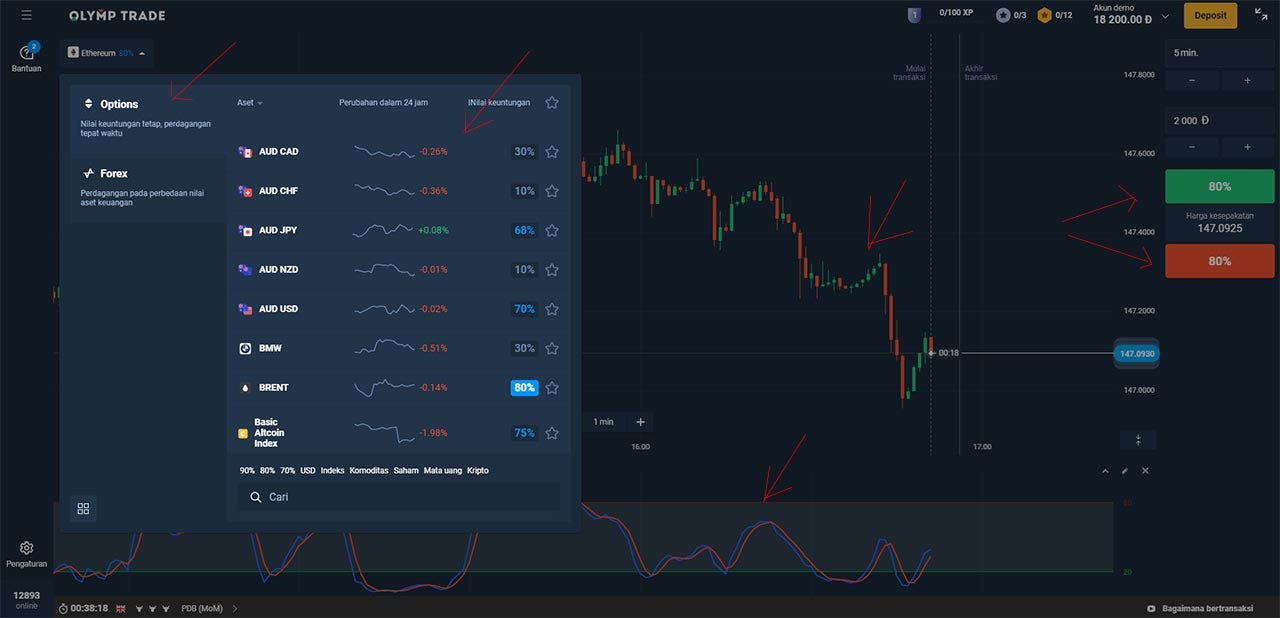
Task: Click the Cari search field
Action: point(399,497)
